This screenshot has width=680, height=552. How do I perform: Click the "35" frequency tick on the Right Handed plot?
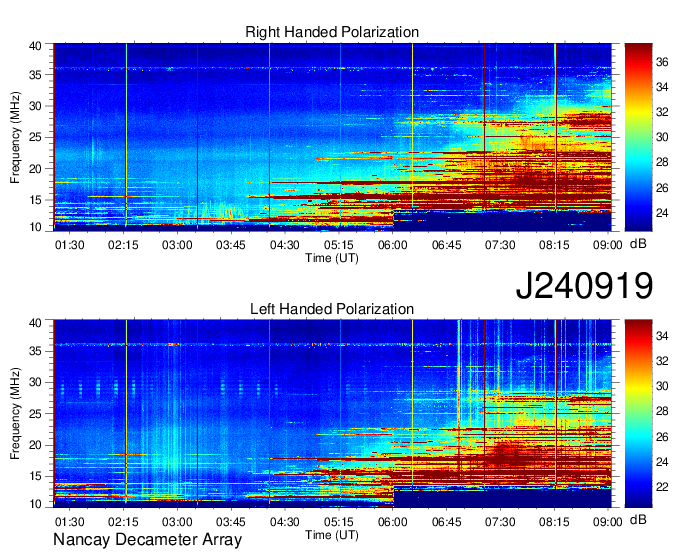click(36, 75)
